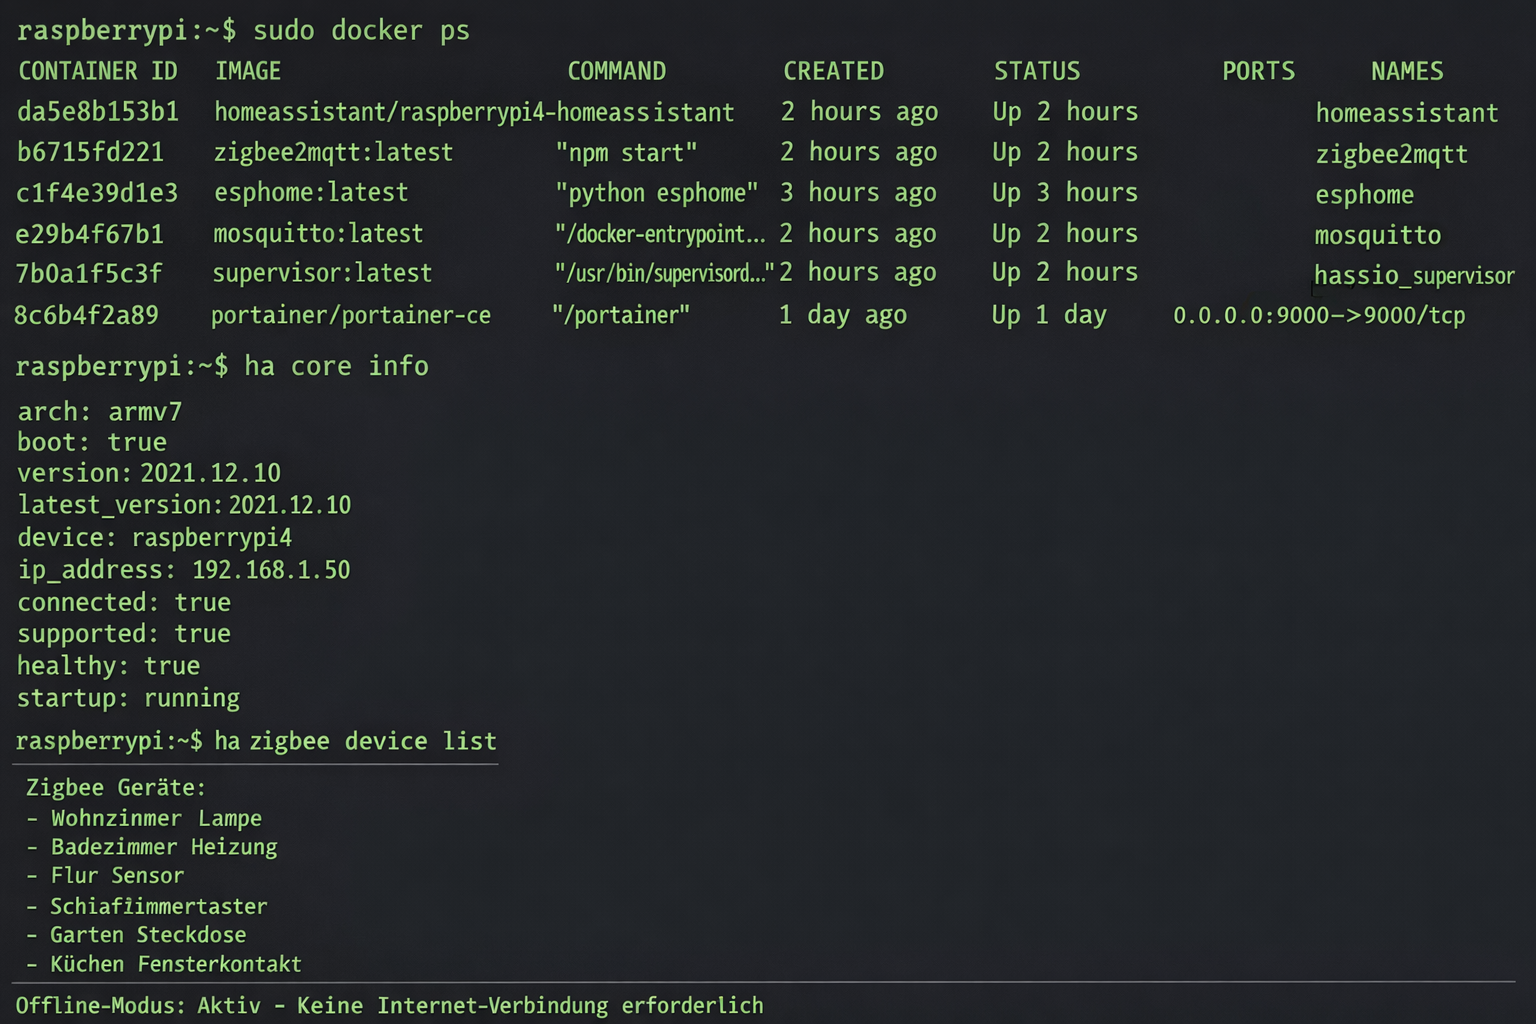Select the 'arch: armv7' line

point(100,412)
